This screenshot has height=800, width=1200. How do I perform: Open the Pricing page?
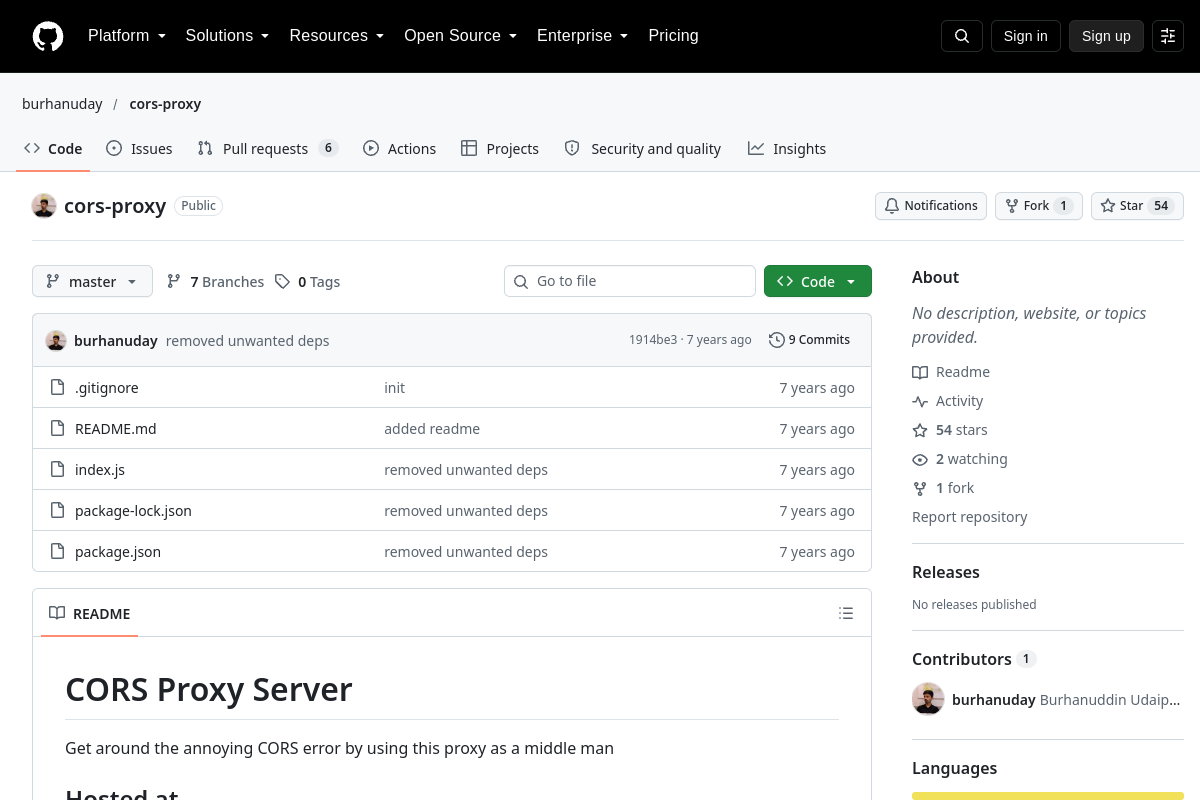(x=673, y=36)
